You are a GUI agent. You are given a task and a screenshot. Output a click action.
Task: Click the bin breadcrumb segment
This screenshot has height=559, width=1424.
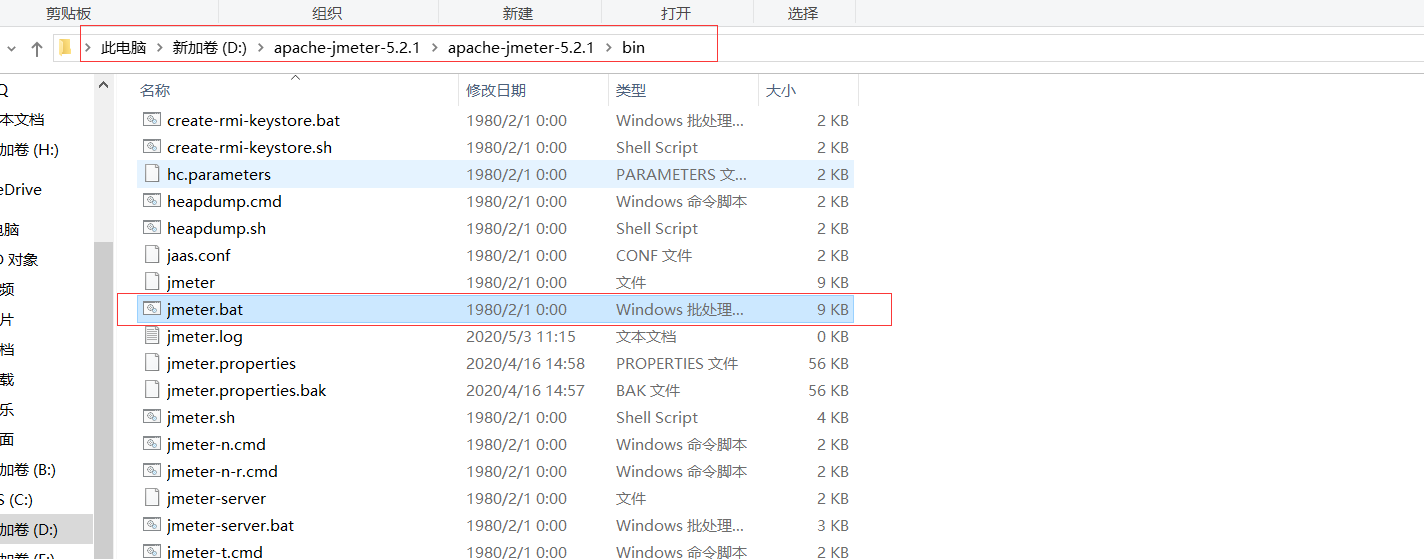[633, 47]
